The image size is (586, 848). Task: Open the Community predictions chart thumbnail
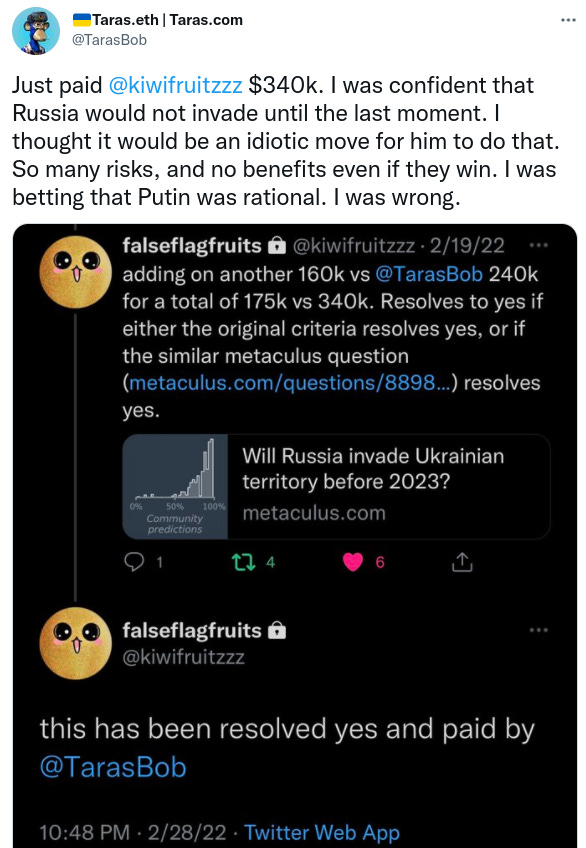[x=175, y=486]
